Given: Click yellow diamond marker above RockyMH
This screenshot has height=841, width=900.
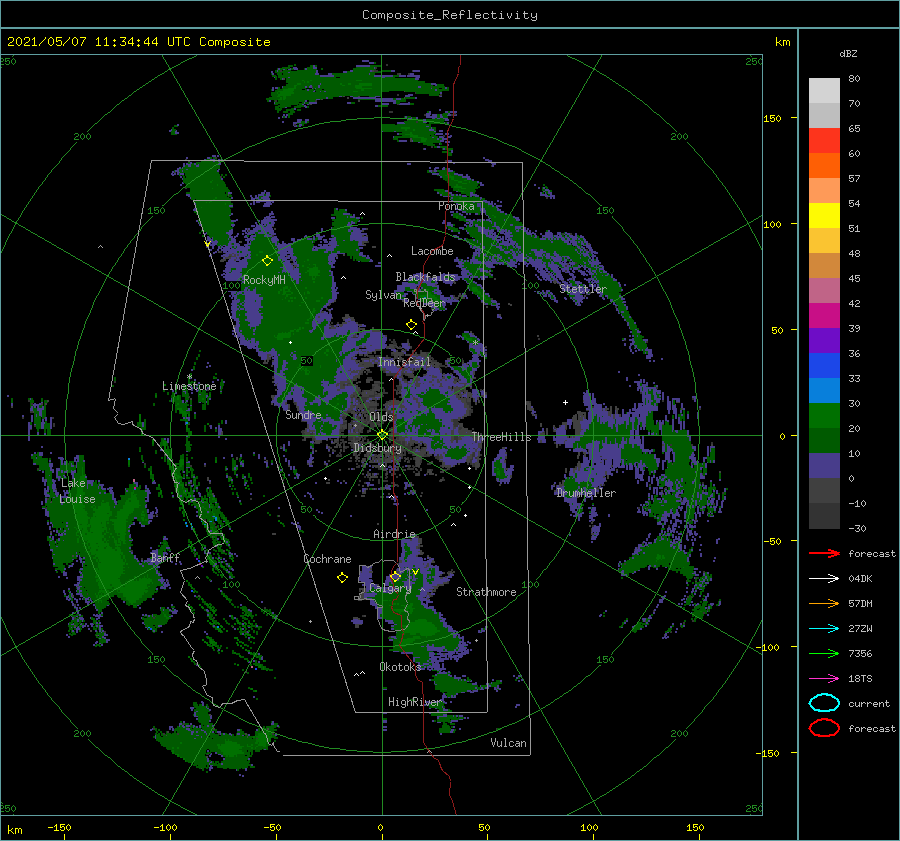Looking at the screenshot, I should click(x=267, y=261).
